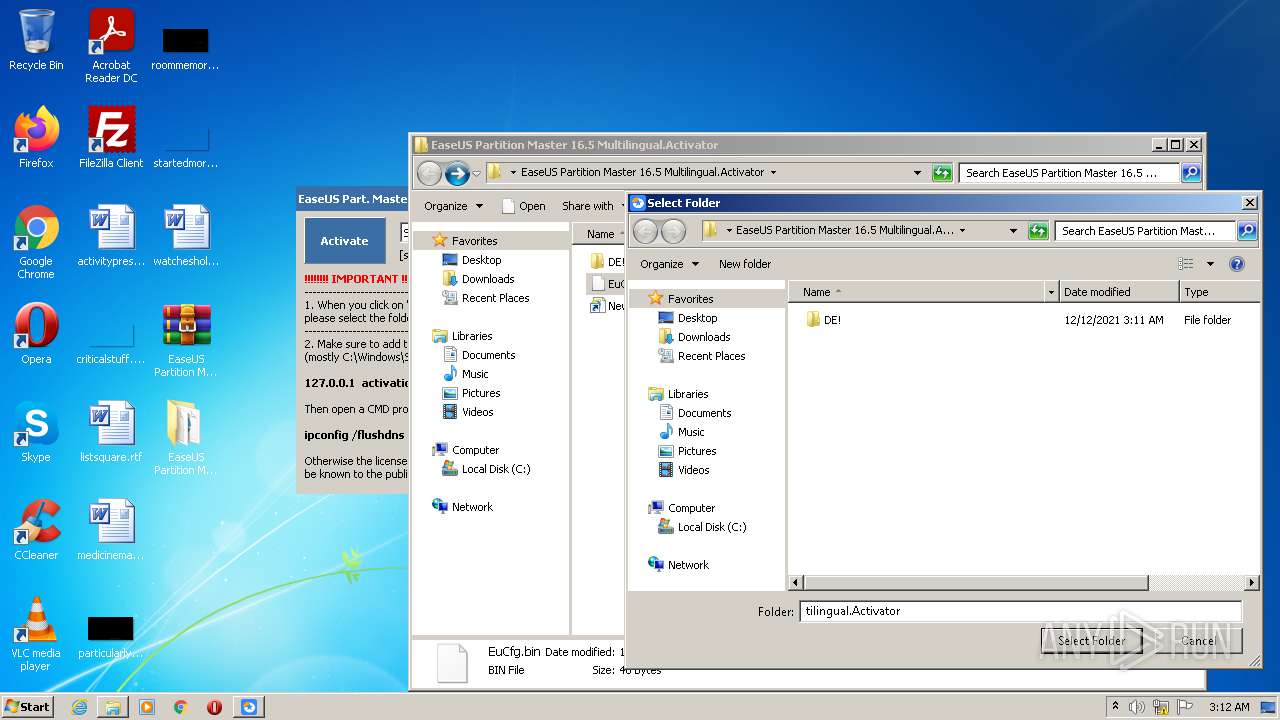Select Desktop under Favorites in Select Folder

[x=697, y=318]
